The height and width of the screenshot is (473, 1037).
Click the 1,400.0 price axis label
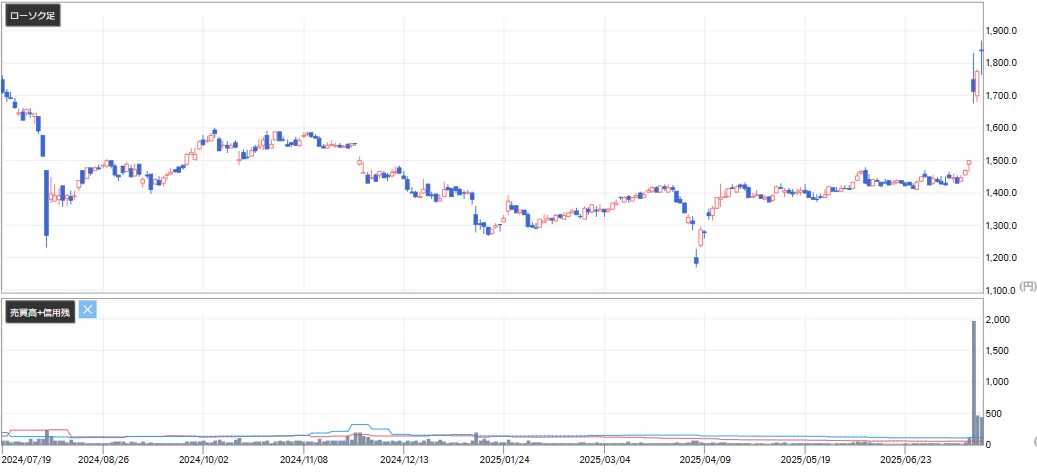1001,193
